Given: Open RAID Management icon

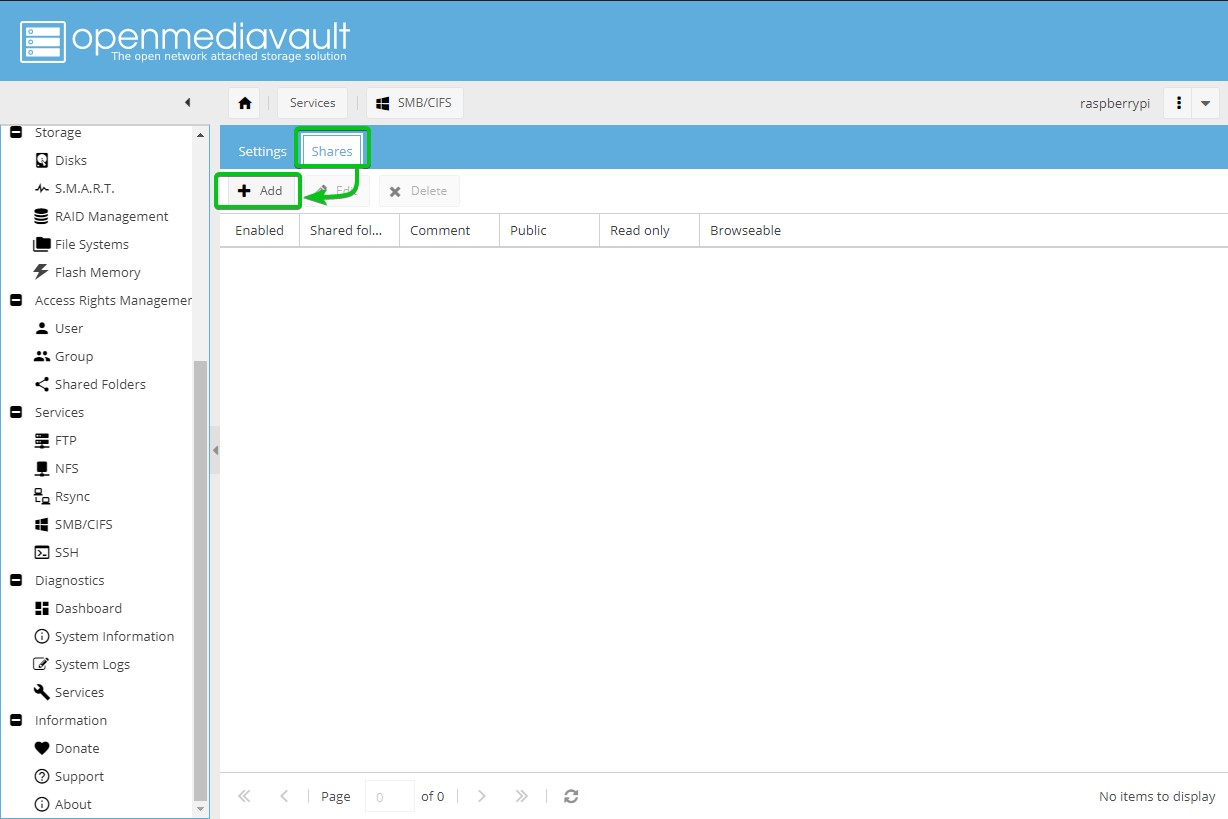Looking at the screenshot, I should pyautogui.click(x=42, y=216).
